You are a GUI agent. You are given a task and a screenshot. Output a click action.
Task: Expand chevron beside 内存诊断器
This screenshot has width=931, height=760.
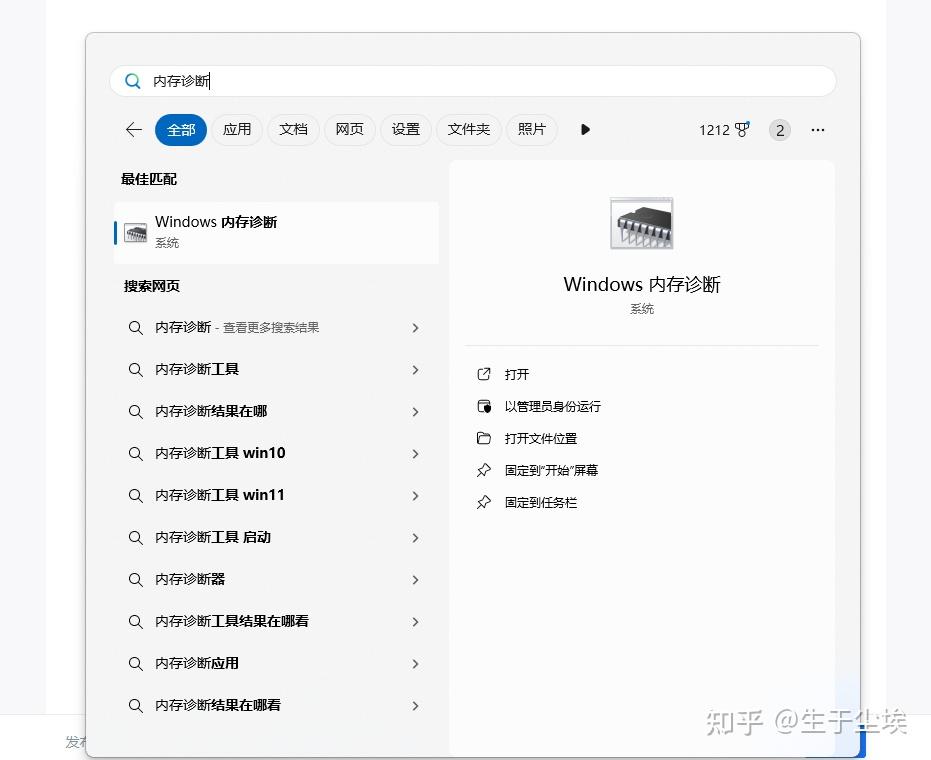point(415,580)
